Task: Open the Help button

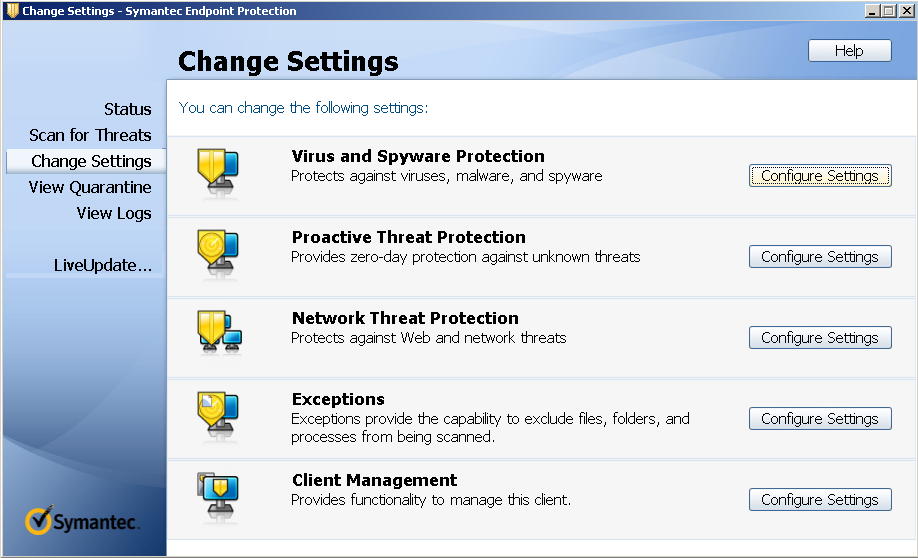Action: (x=850, y=51)
